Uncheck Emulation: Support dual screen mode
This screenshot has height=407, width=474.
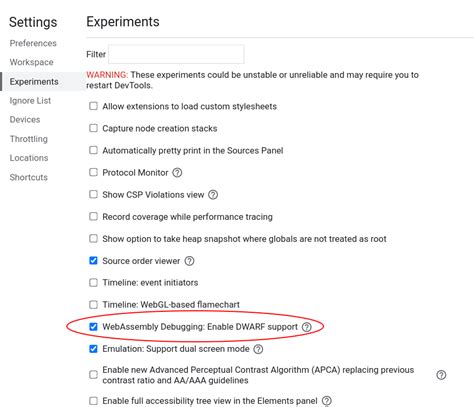pyautogui.click(x=93, y=349)
